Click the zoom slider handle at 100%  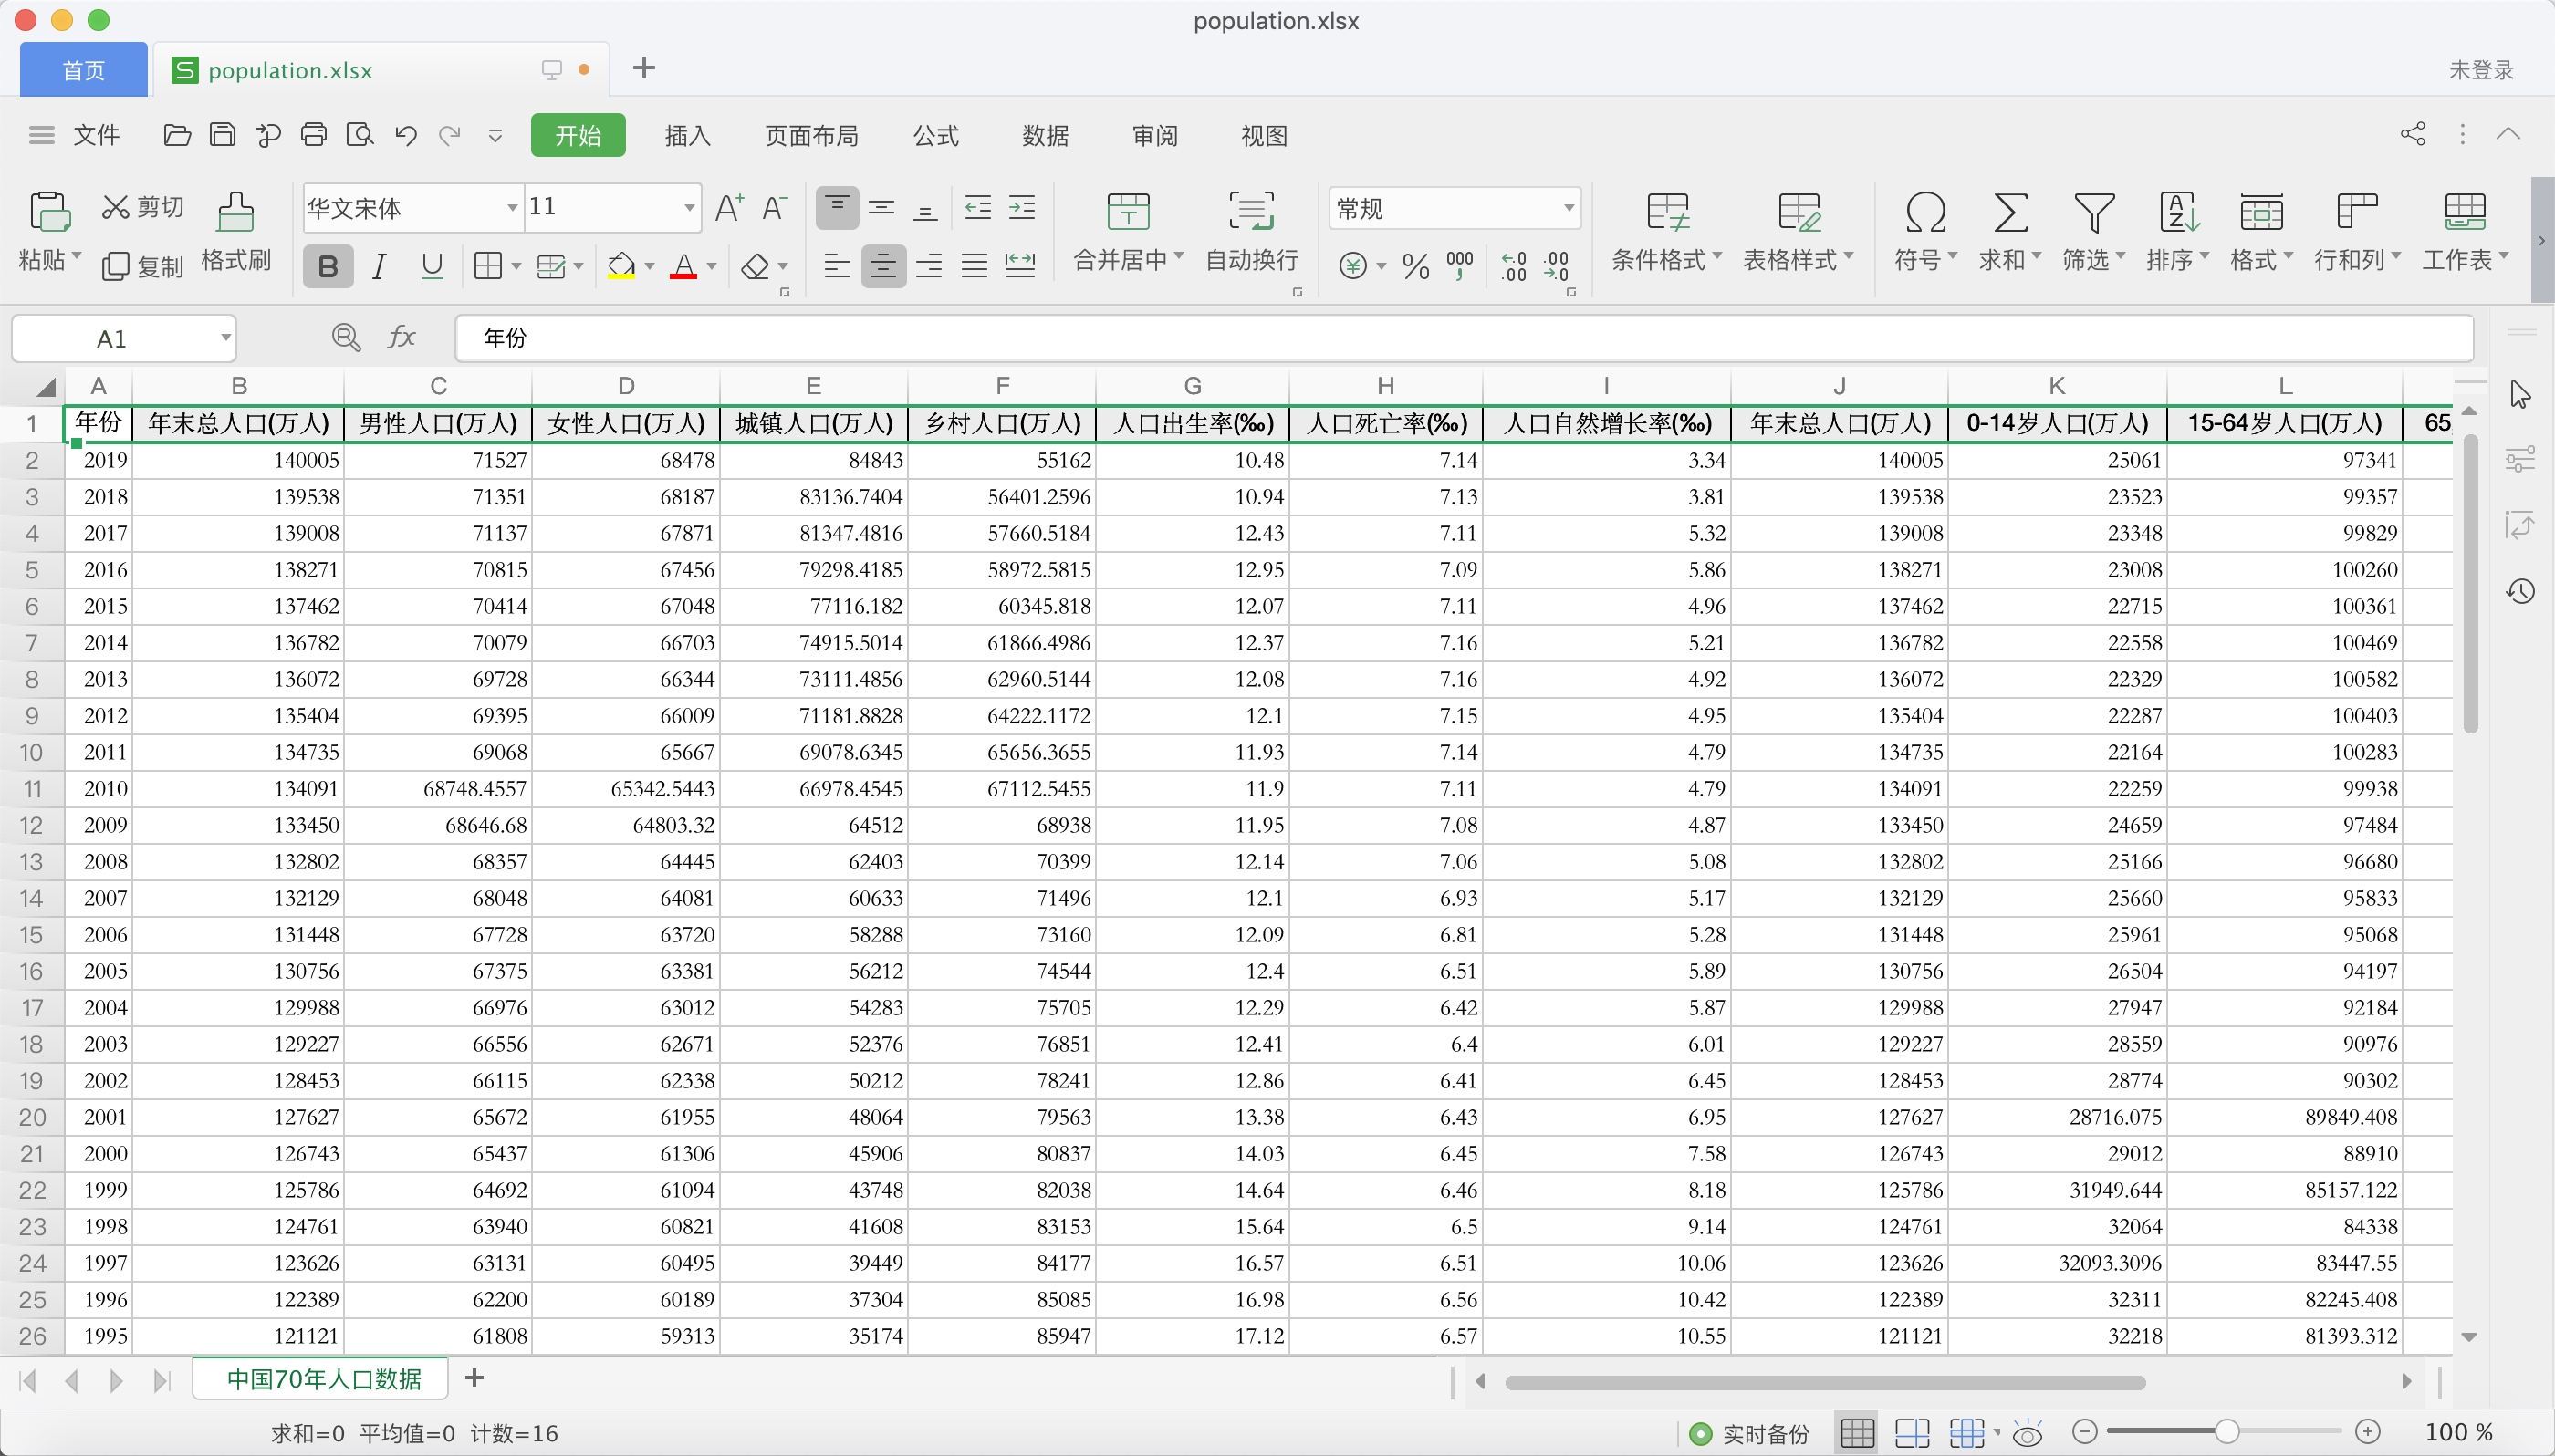(x=2226, y=1432)
